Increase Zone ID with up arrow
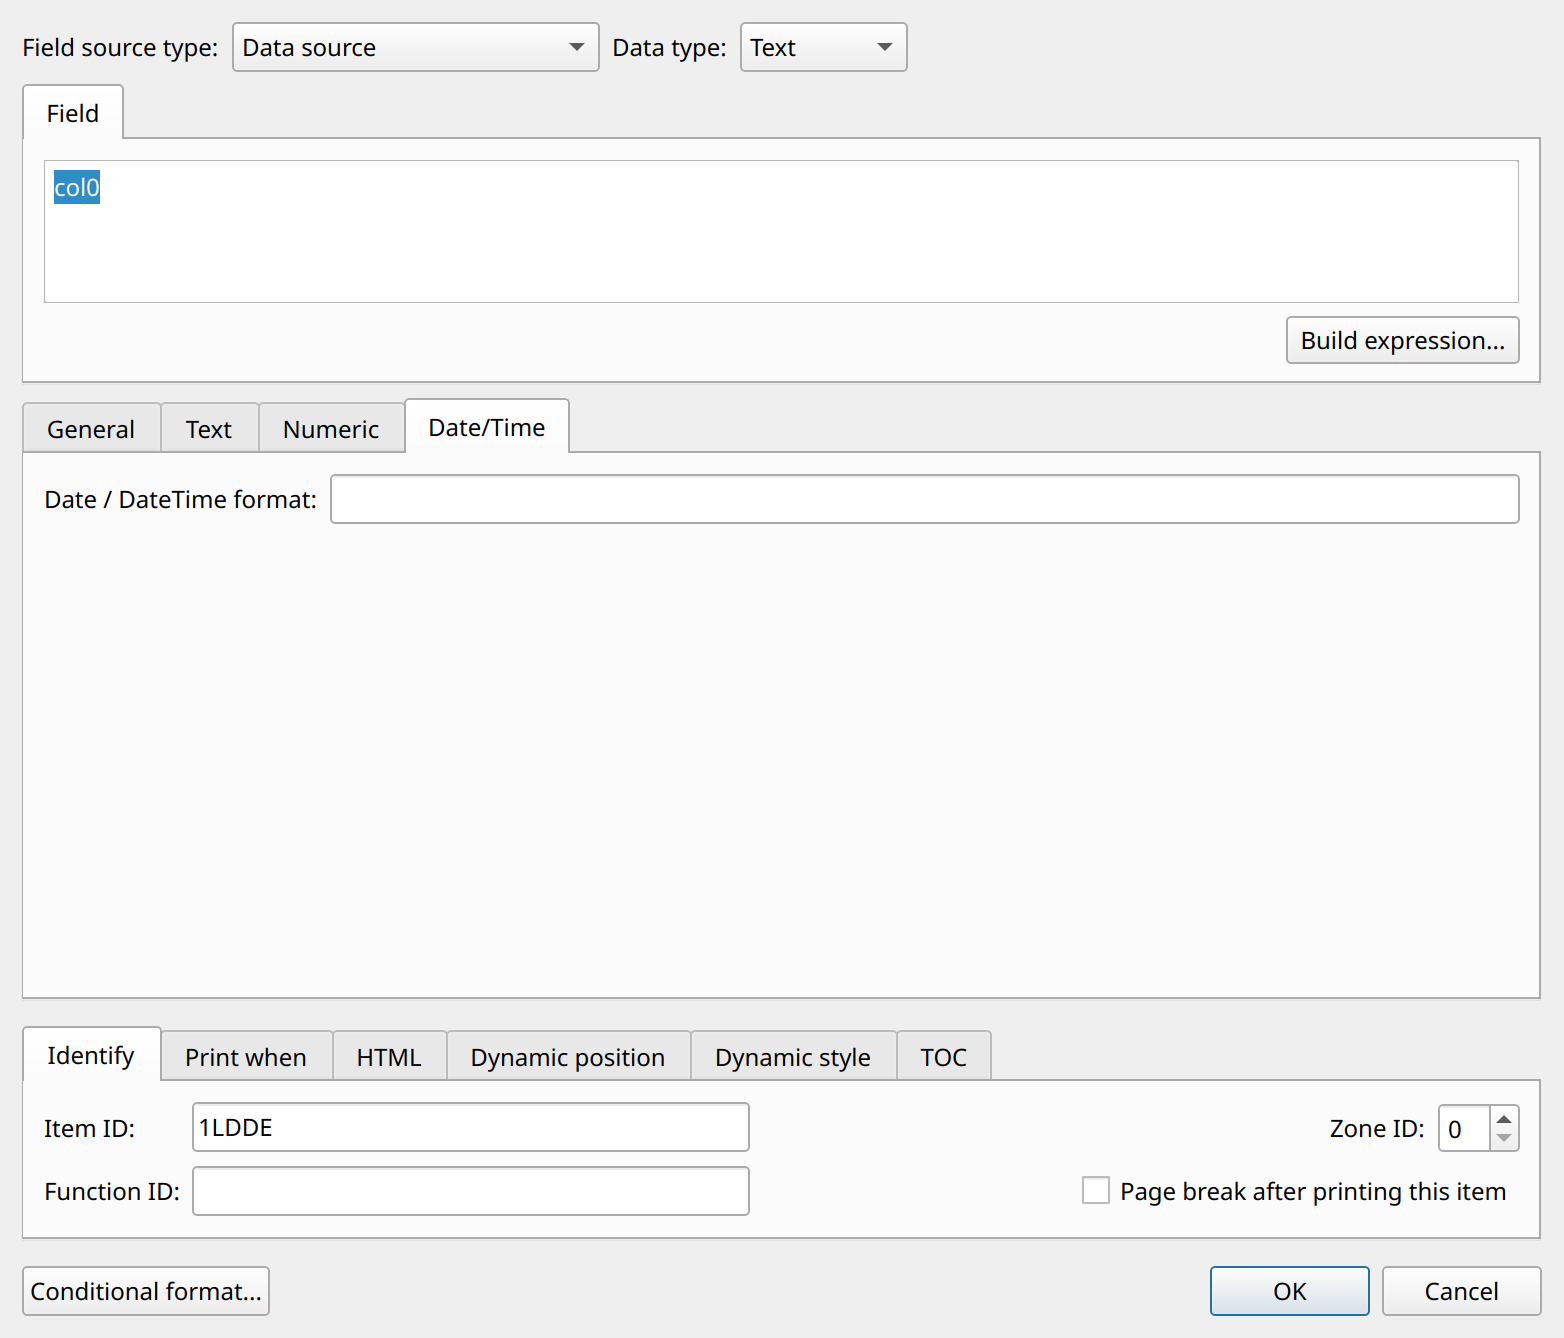Image resolution: width=1564 pixels, height=1338 pixels. click(1504, 1118)
